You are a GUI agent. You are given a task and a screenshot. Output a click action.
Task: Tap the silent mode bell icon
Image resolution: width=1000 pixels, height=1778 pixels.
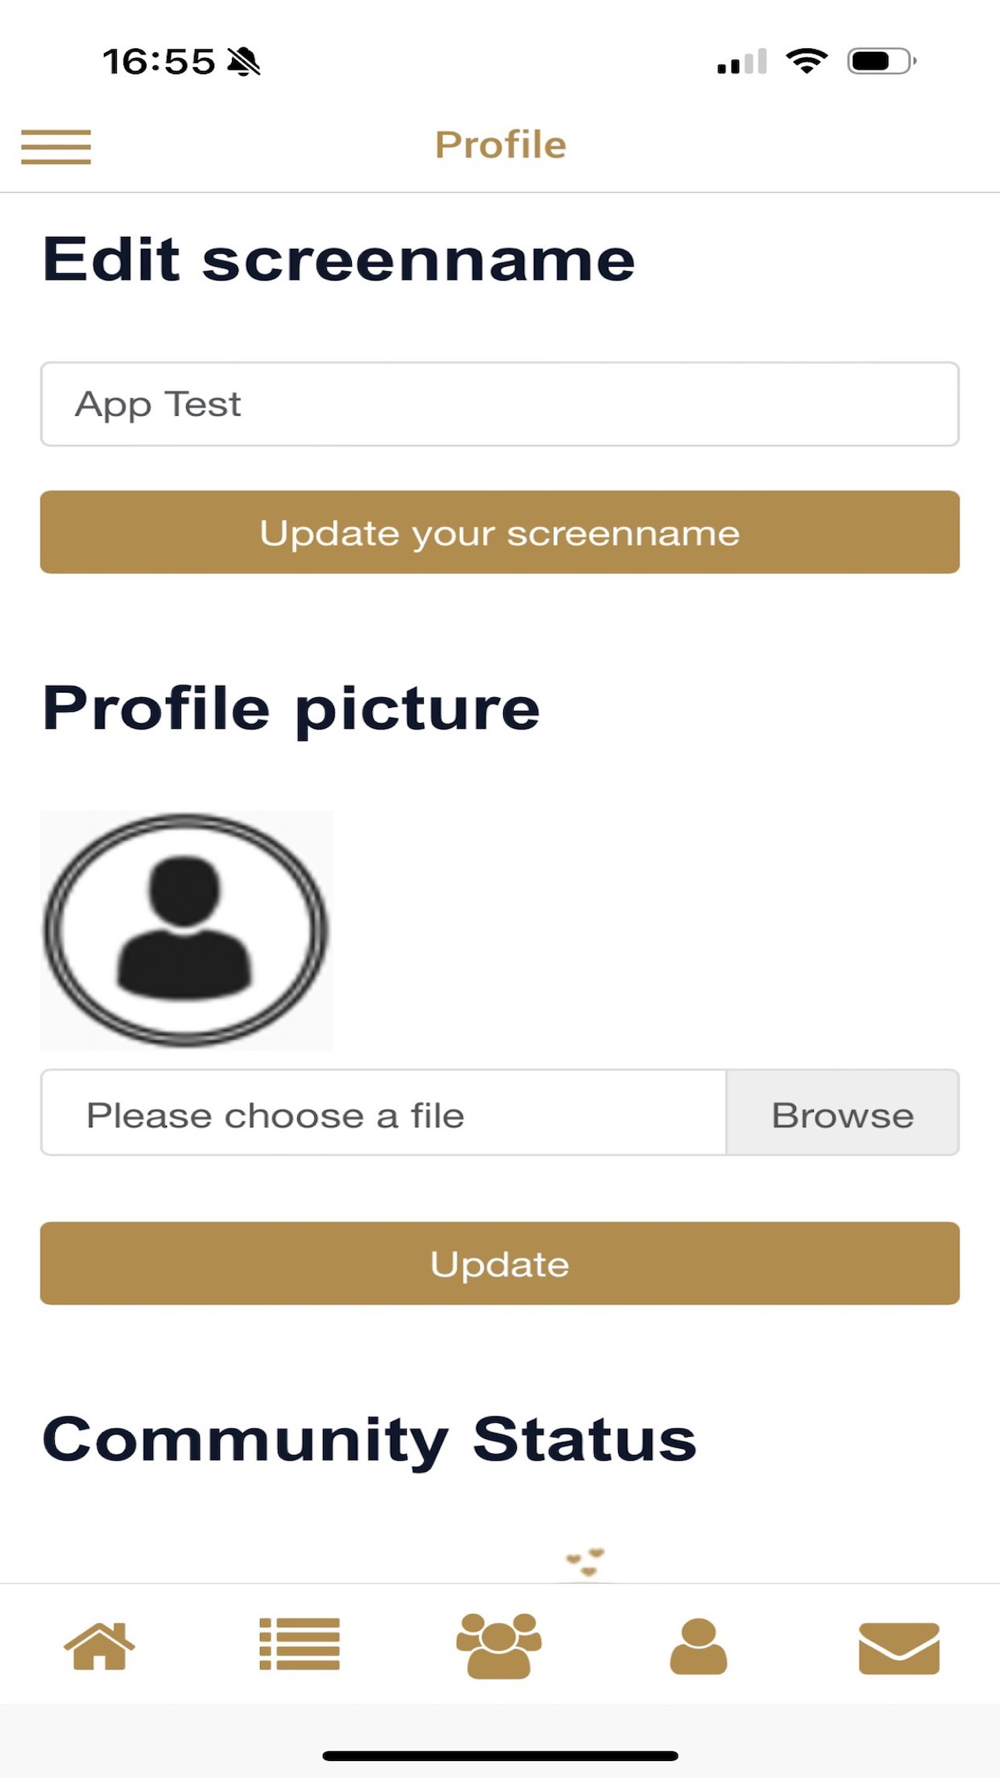coord(243,62)
